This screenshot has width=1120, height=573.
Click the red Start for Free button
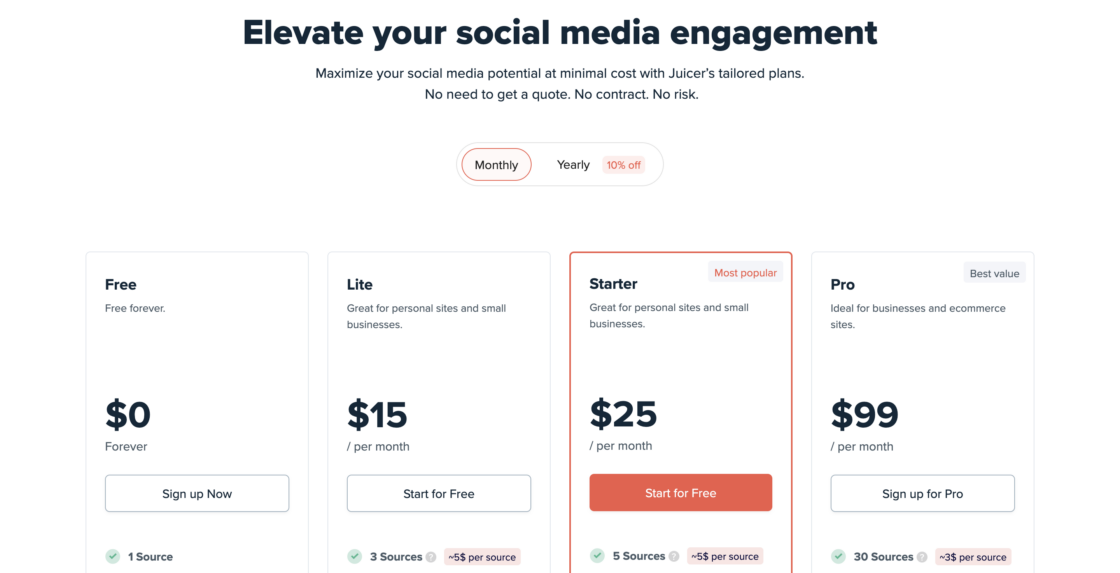click(x=681, y=493)
